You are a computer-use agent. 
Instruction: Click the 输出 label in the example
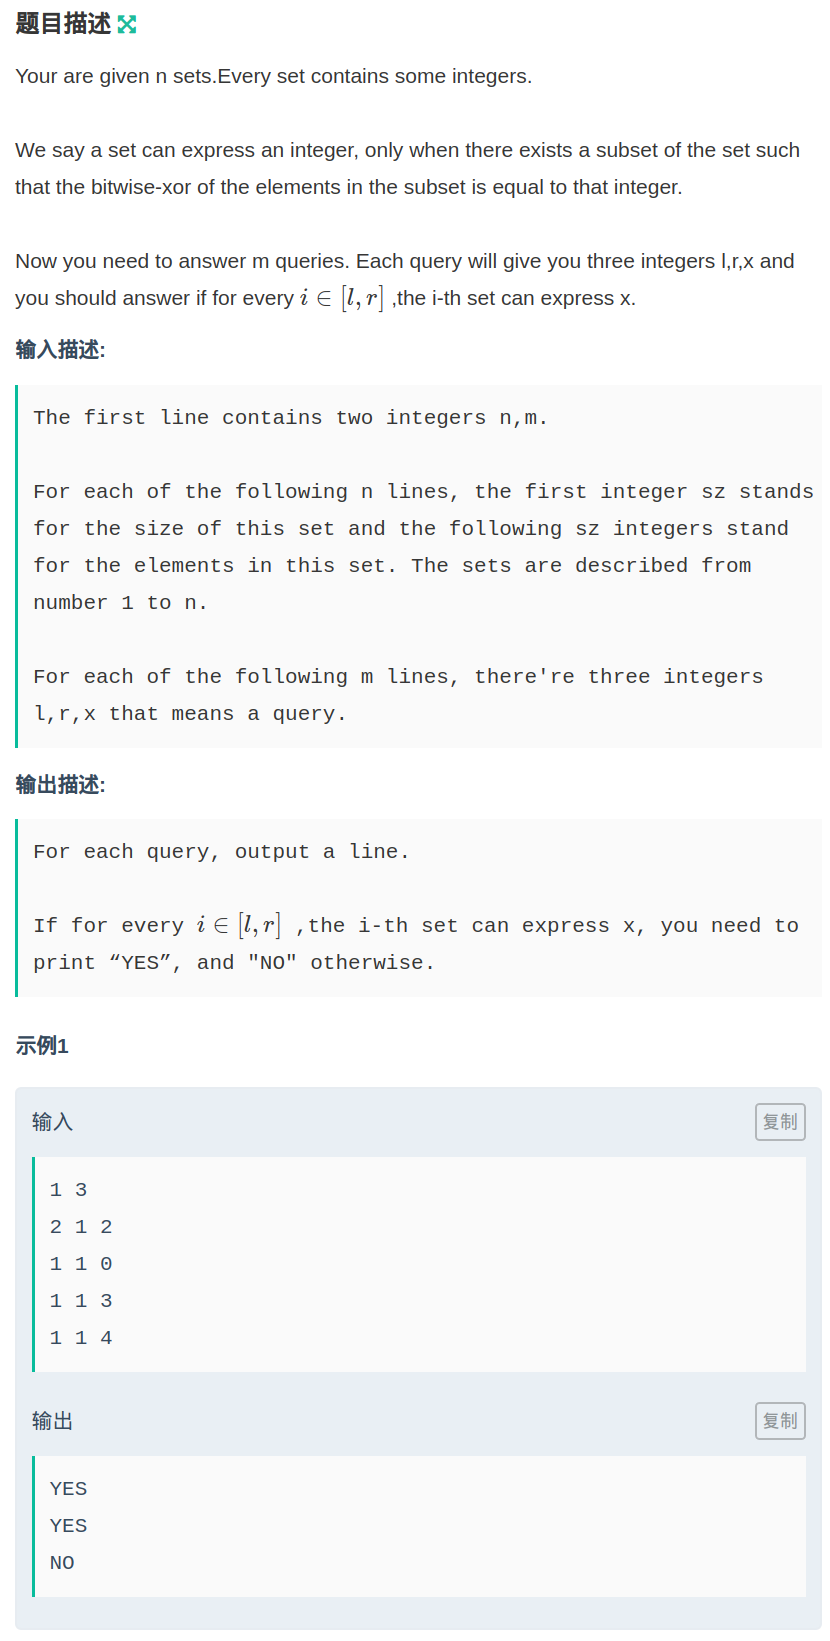(x=52, y=1421)
